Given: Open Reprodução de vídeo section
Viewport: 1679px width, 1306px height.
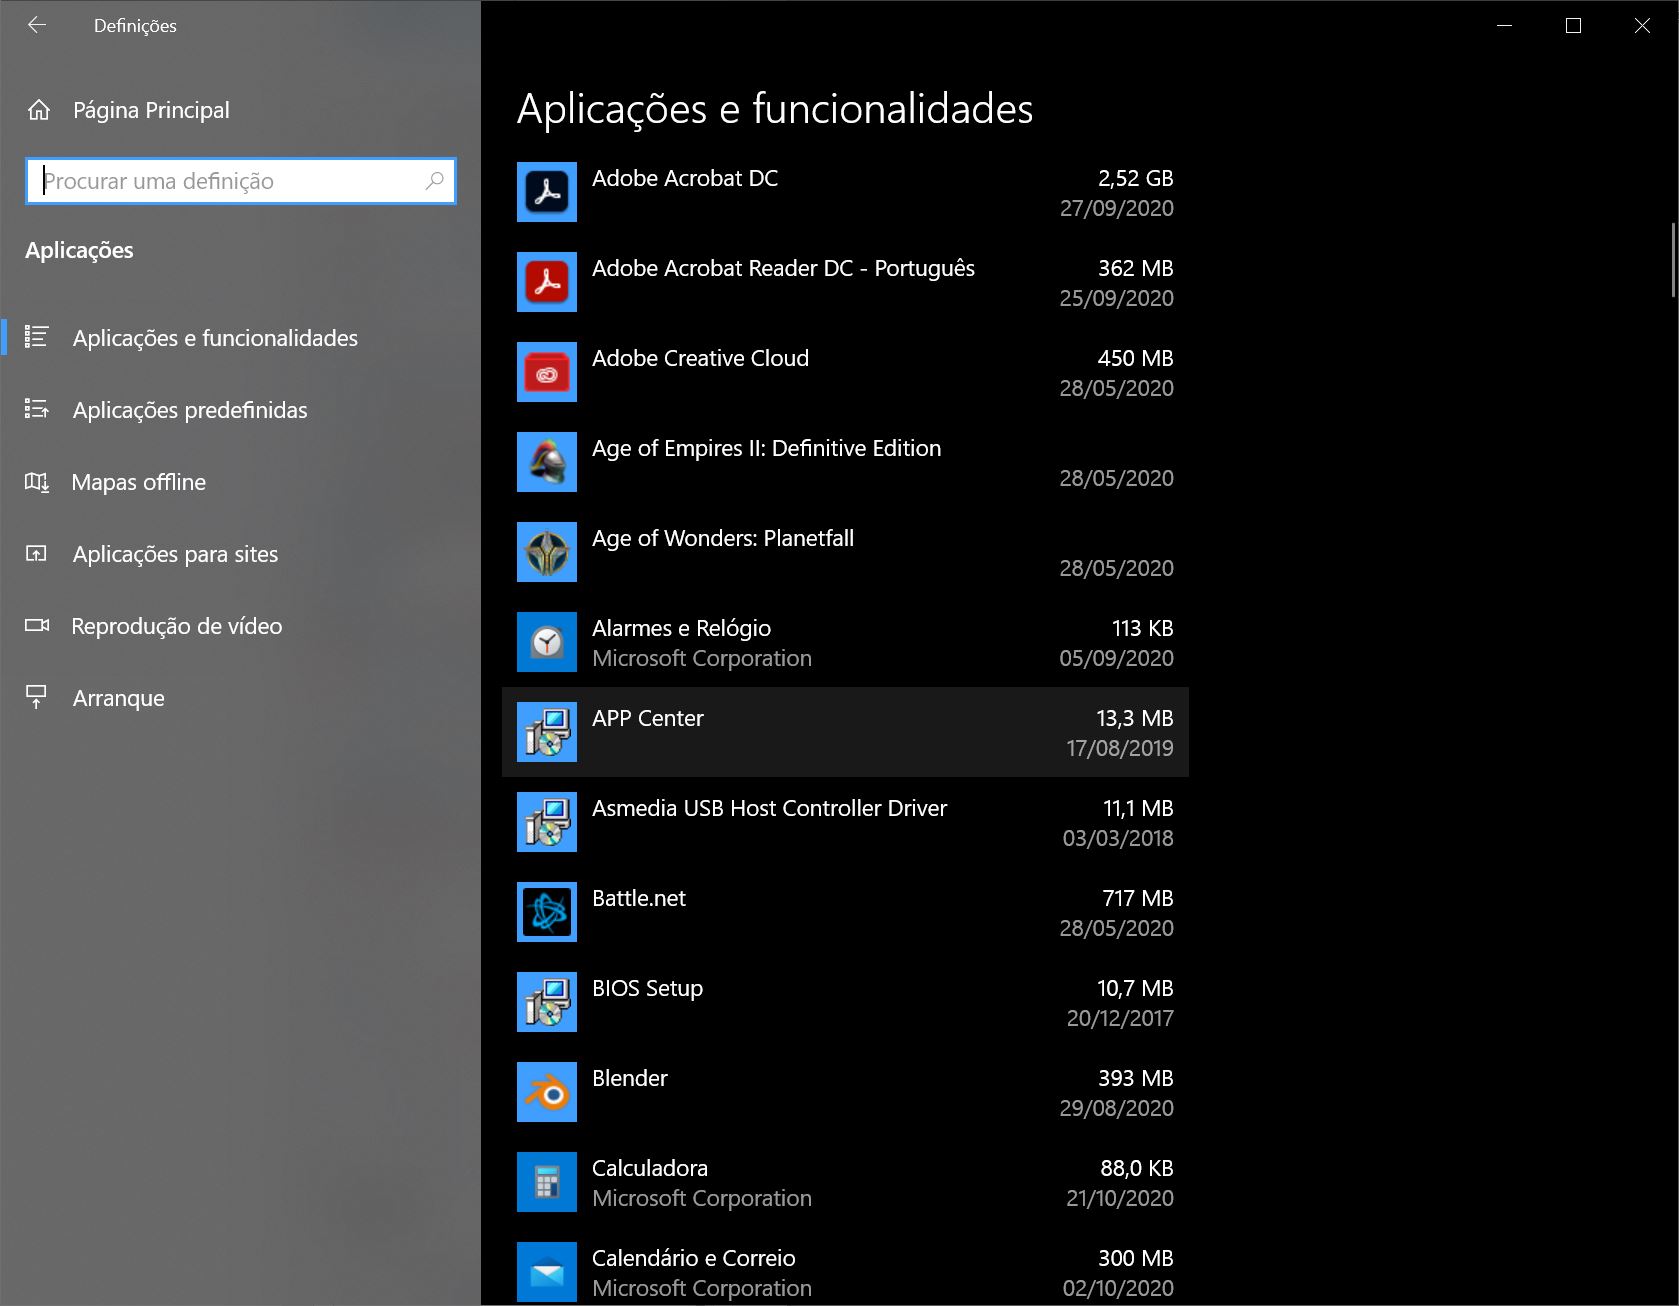Looking at the screenshot, I should (240, 626).
